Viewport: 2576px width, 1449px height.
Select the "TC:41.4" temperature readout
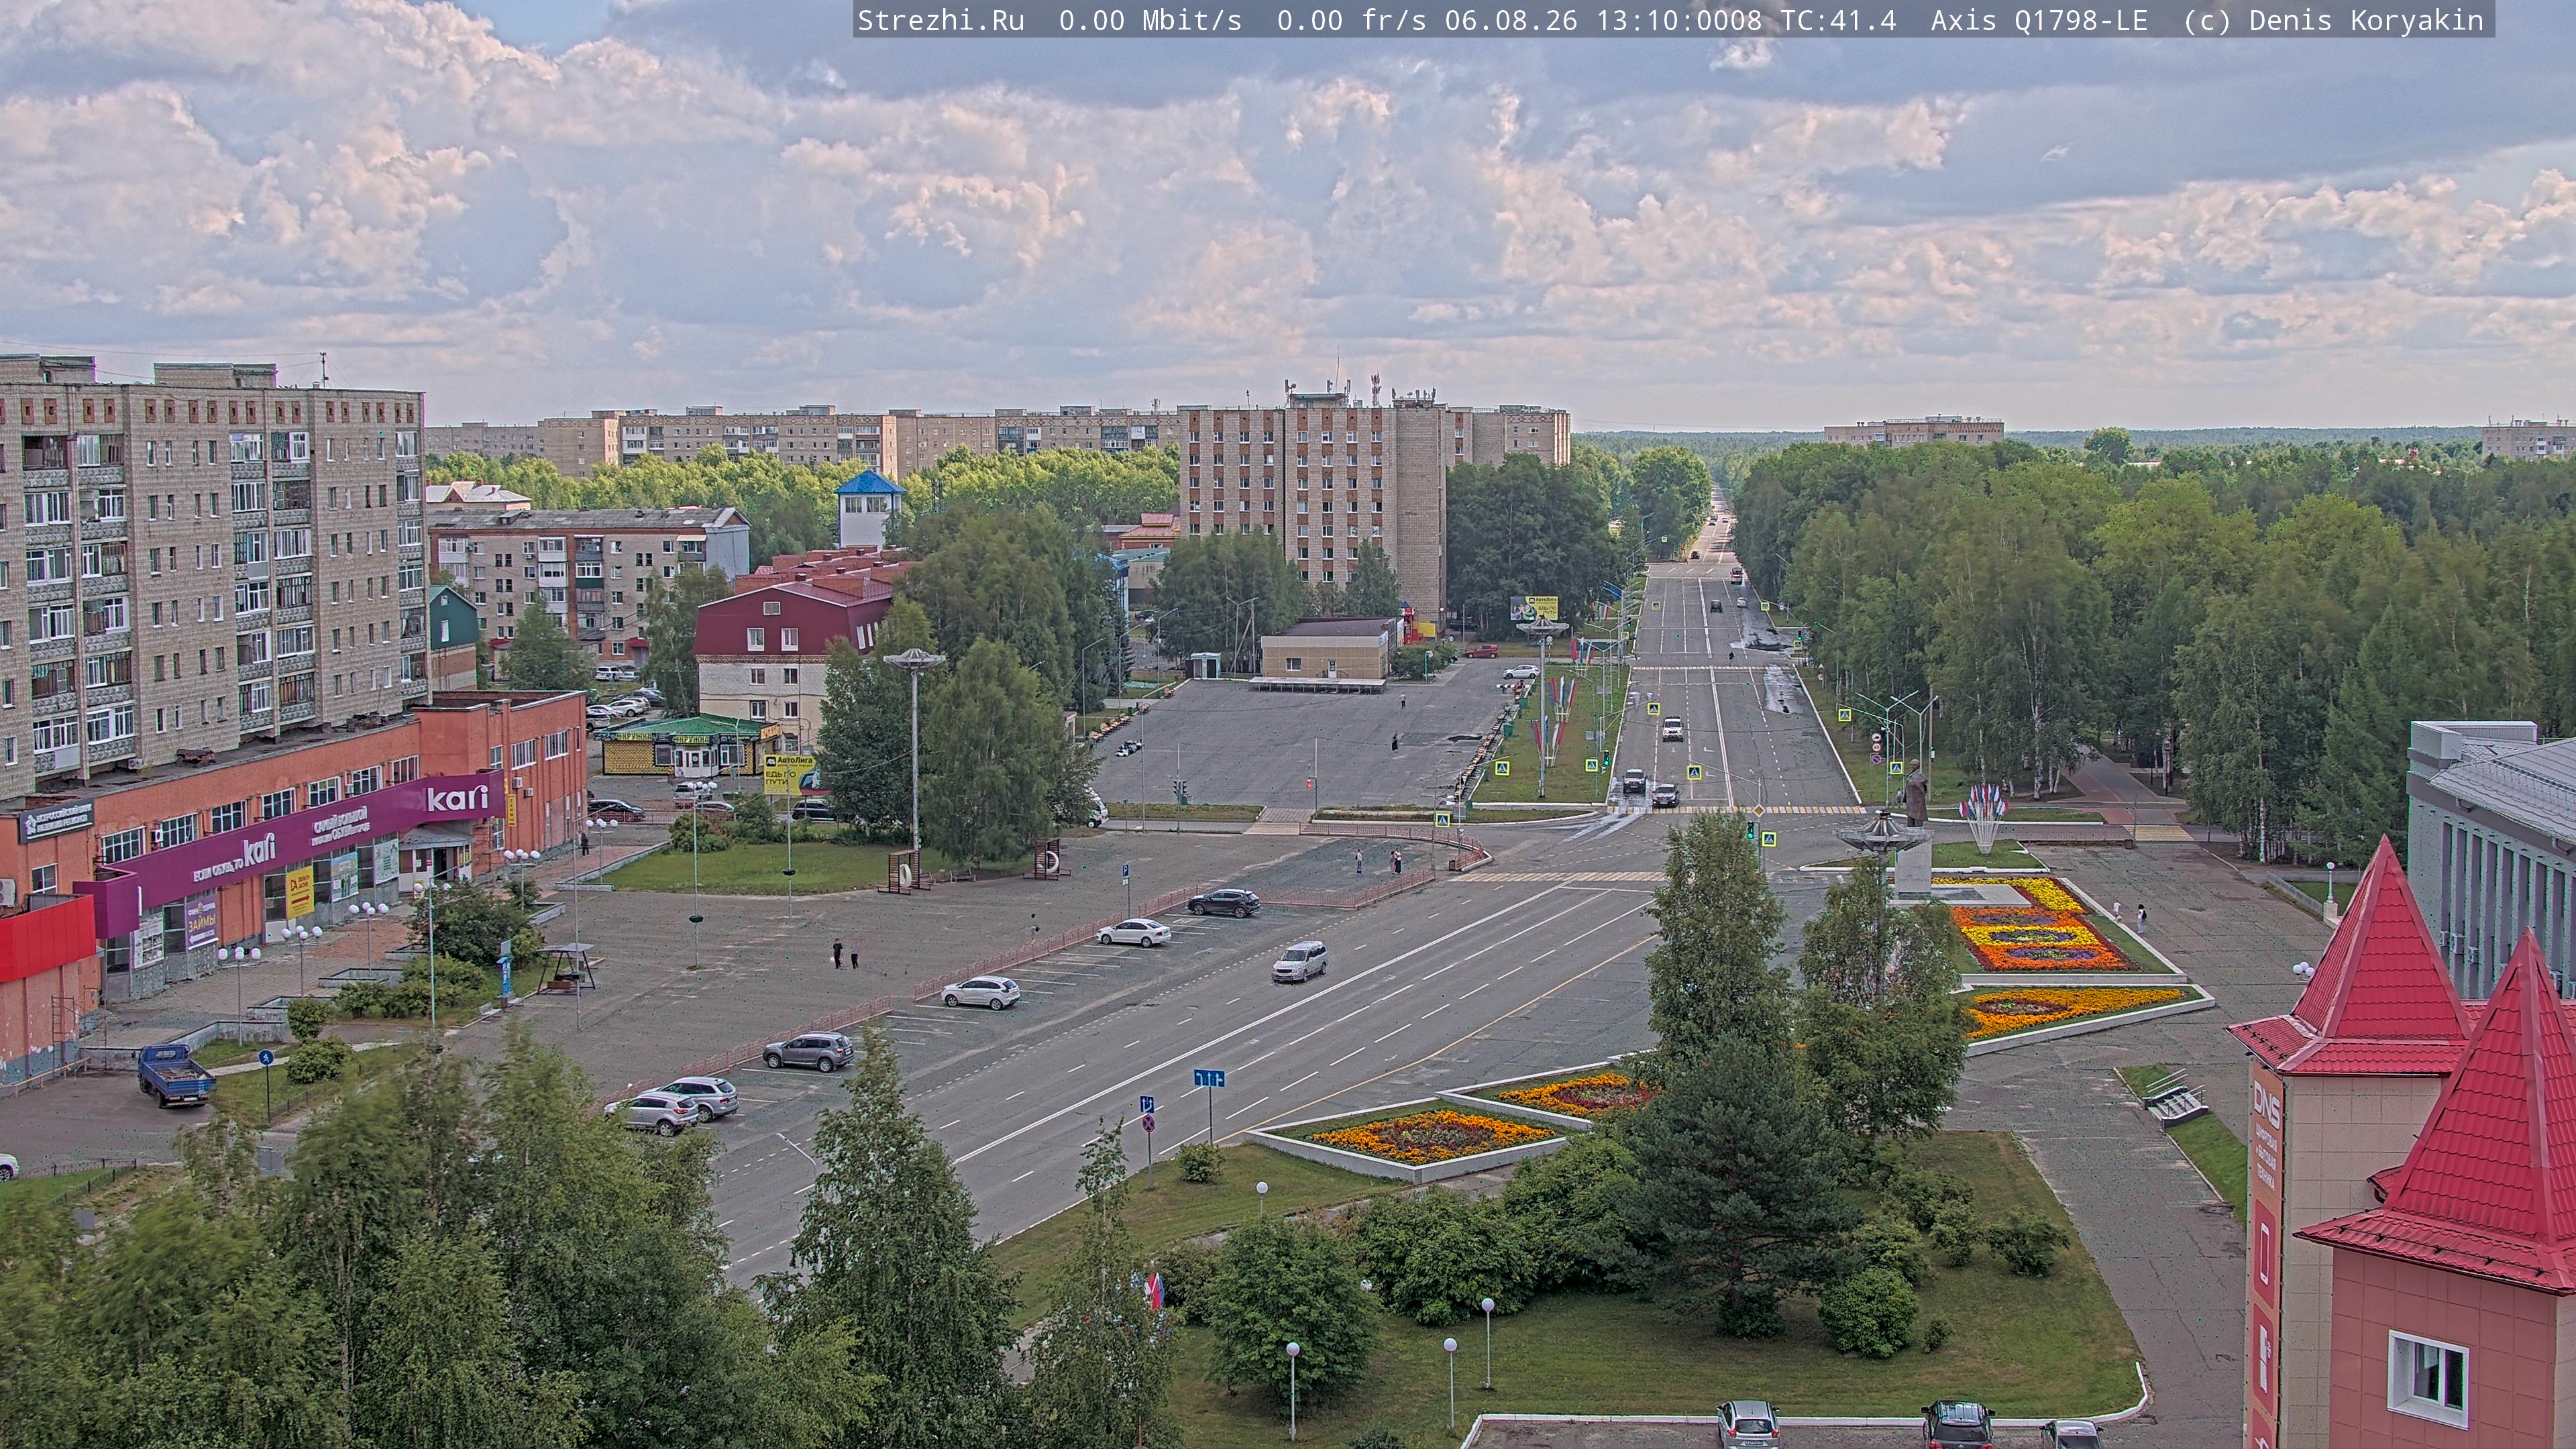coord(1839,21)
